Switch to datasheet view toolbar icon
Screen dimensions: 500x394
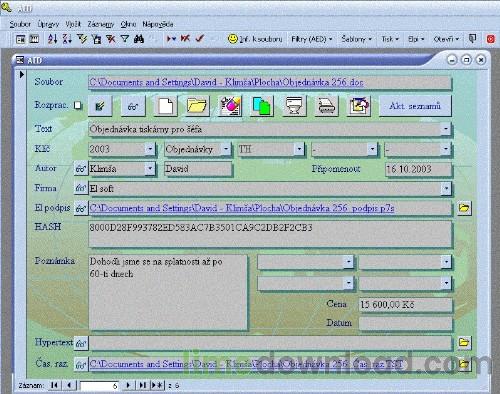[x=34, y=39]
